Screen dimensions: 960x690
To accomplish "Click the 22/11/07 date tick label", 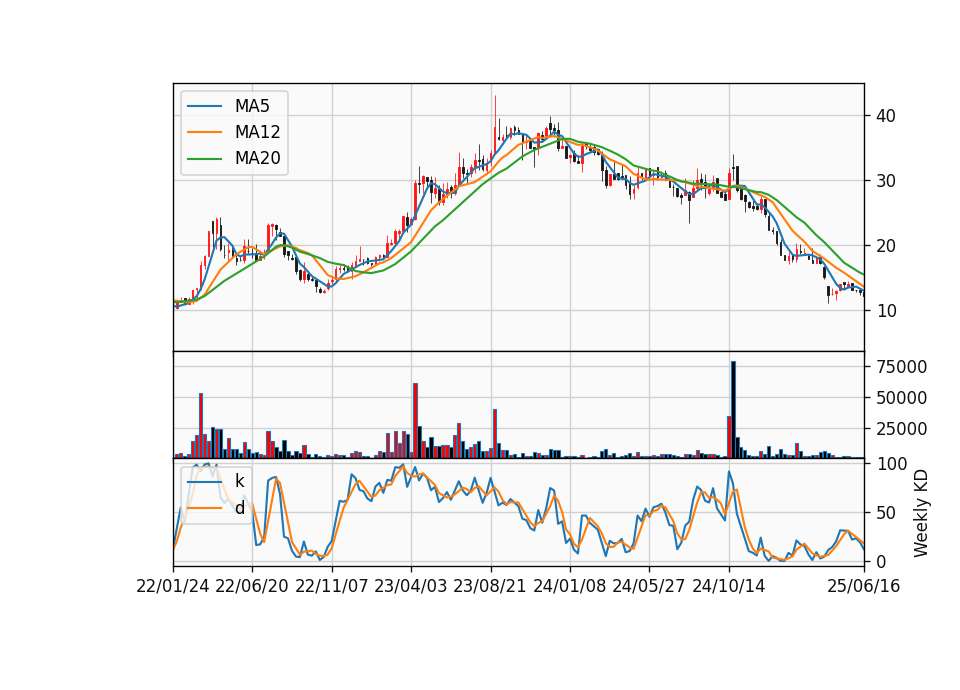I will coord(332,586).
